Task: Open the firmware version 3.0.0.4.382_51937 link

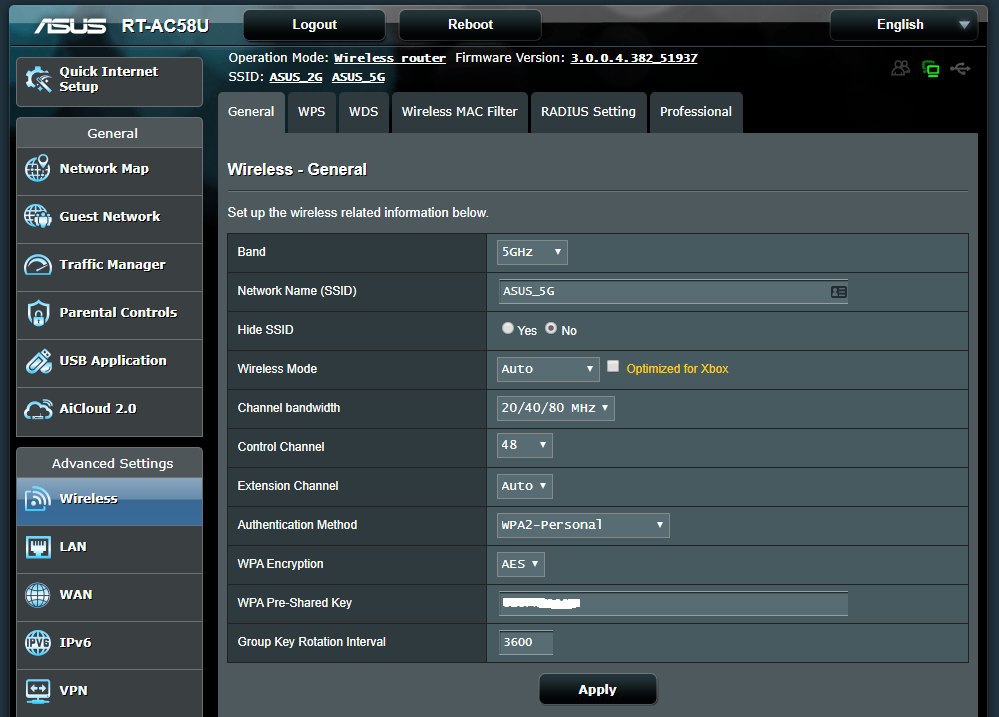Action: pos(634,58)
